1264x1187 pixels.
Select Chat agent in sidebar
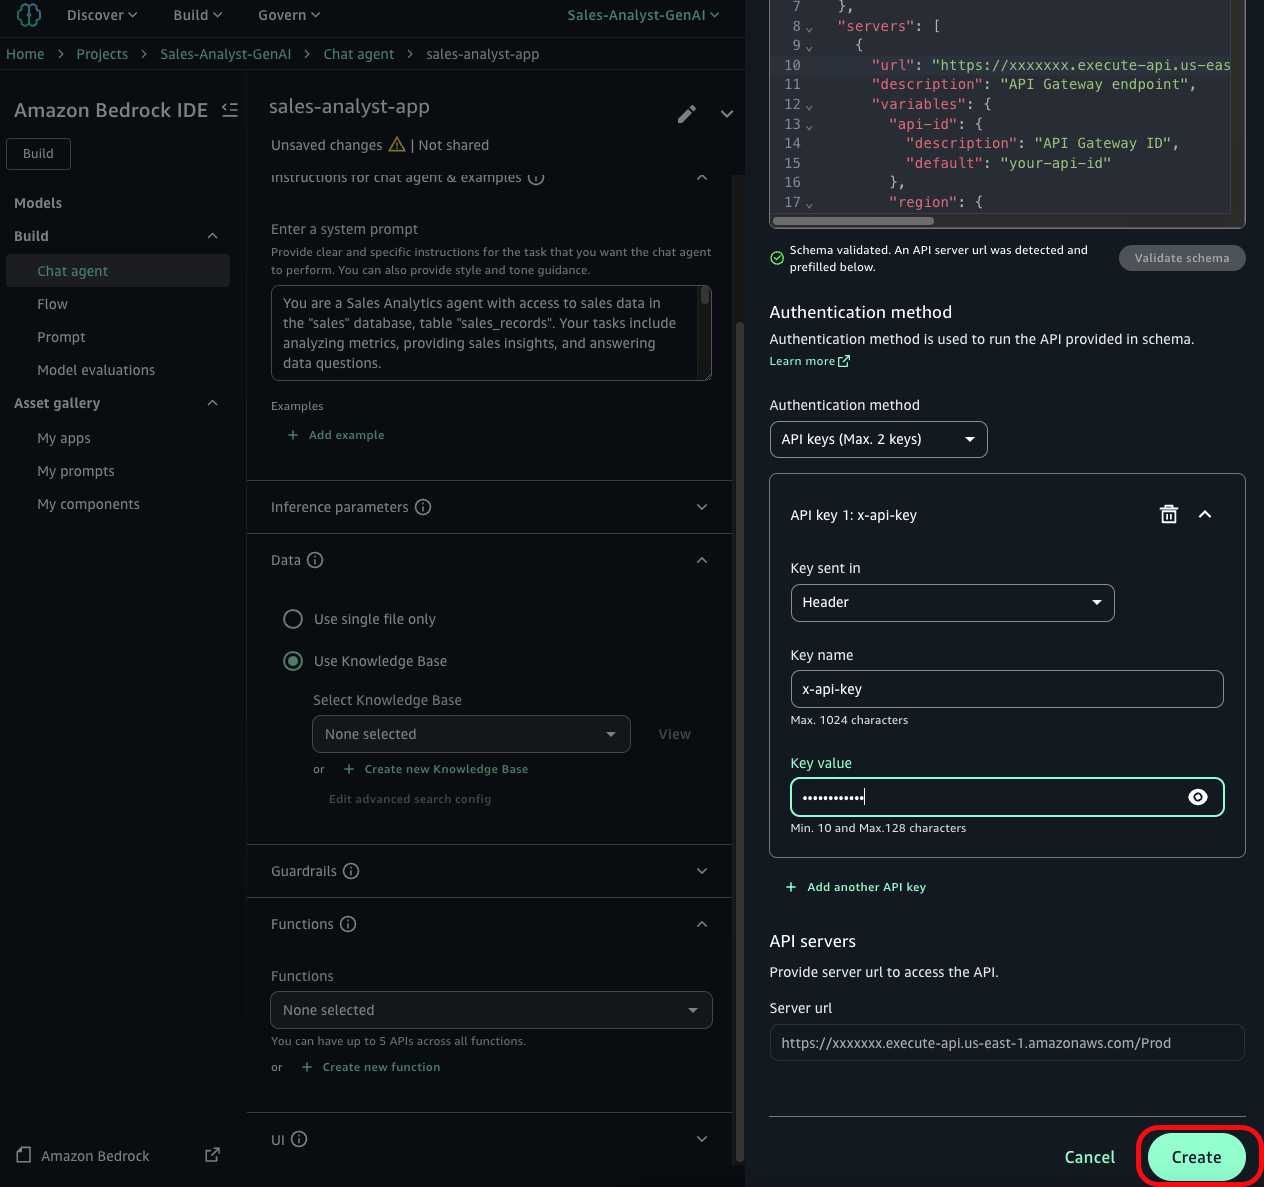[118, 271]
